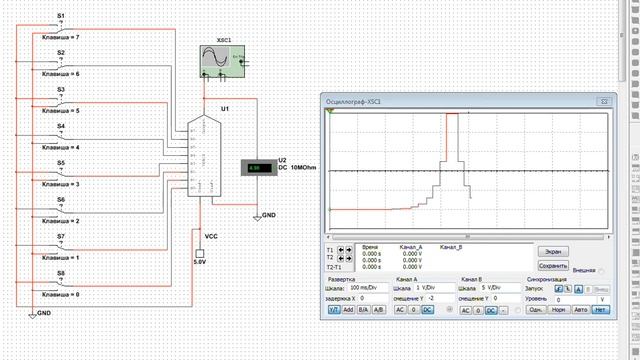640x360 pixels.
Task: Set Channel B coupling to 0
Action: click(478, 311)
